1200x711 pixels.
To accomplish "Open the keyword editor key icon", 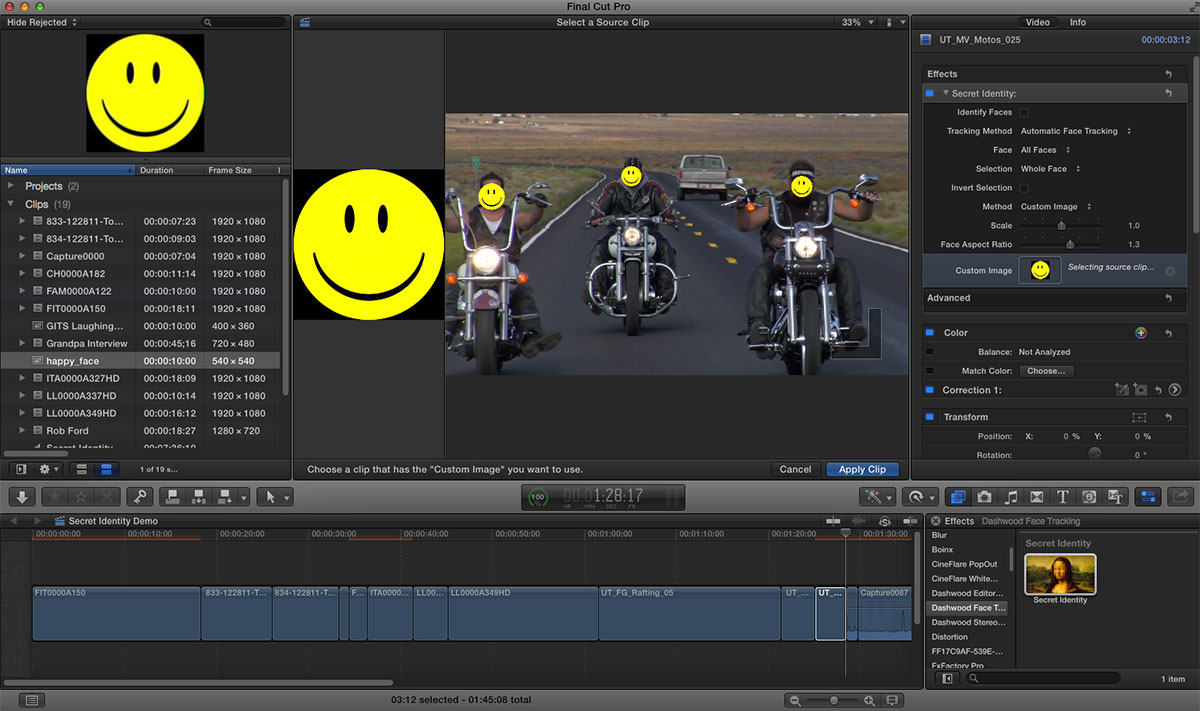I will 140,497.
